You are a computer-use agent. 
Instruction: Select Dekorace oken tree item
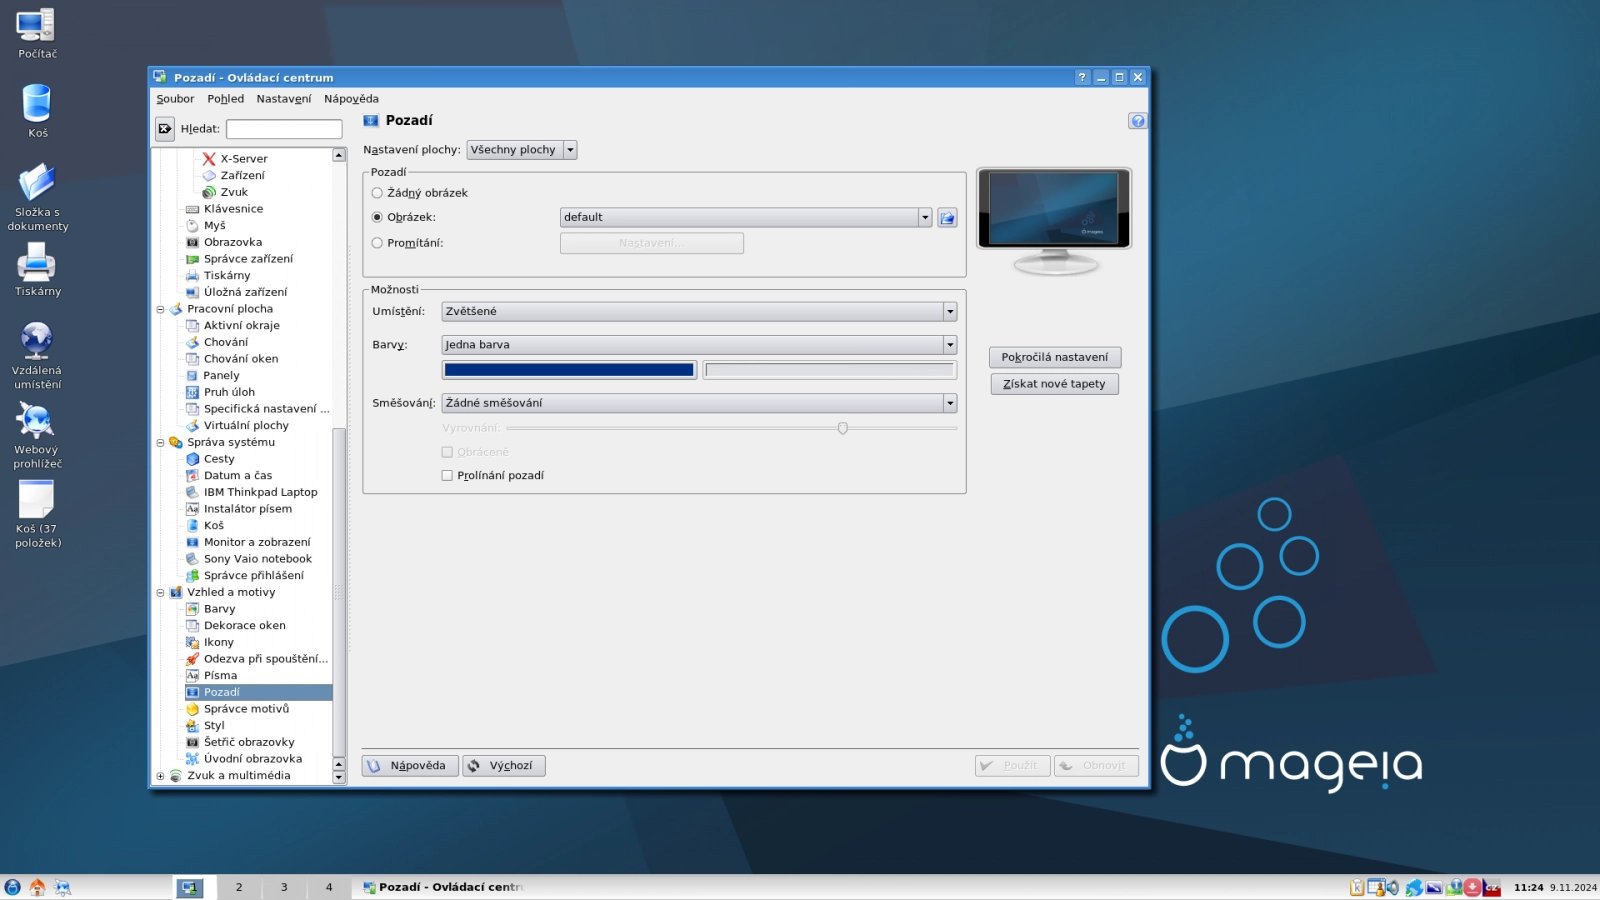[245, 626]
